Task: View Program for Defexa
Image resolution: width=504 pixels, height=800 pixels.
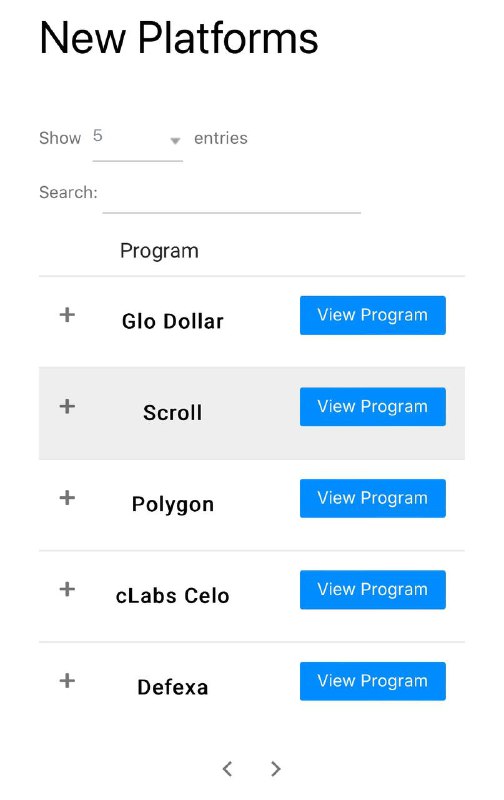Action: (372, 681)
